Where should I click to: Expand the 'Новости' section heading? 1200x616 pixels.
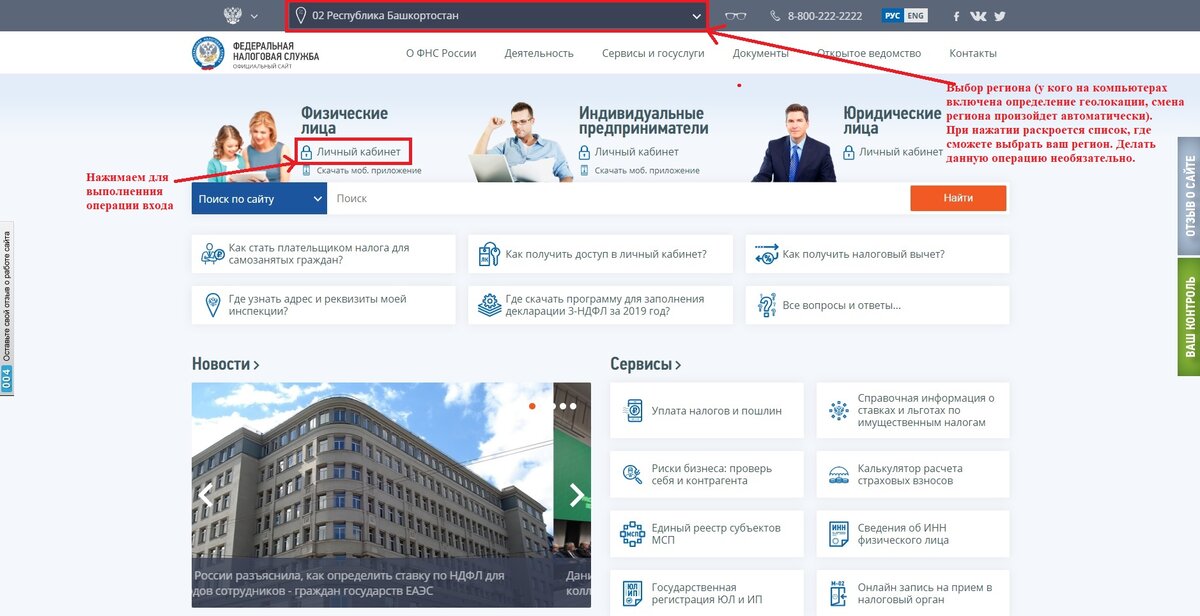(x=226, y=365)
